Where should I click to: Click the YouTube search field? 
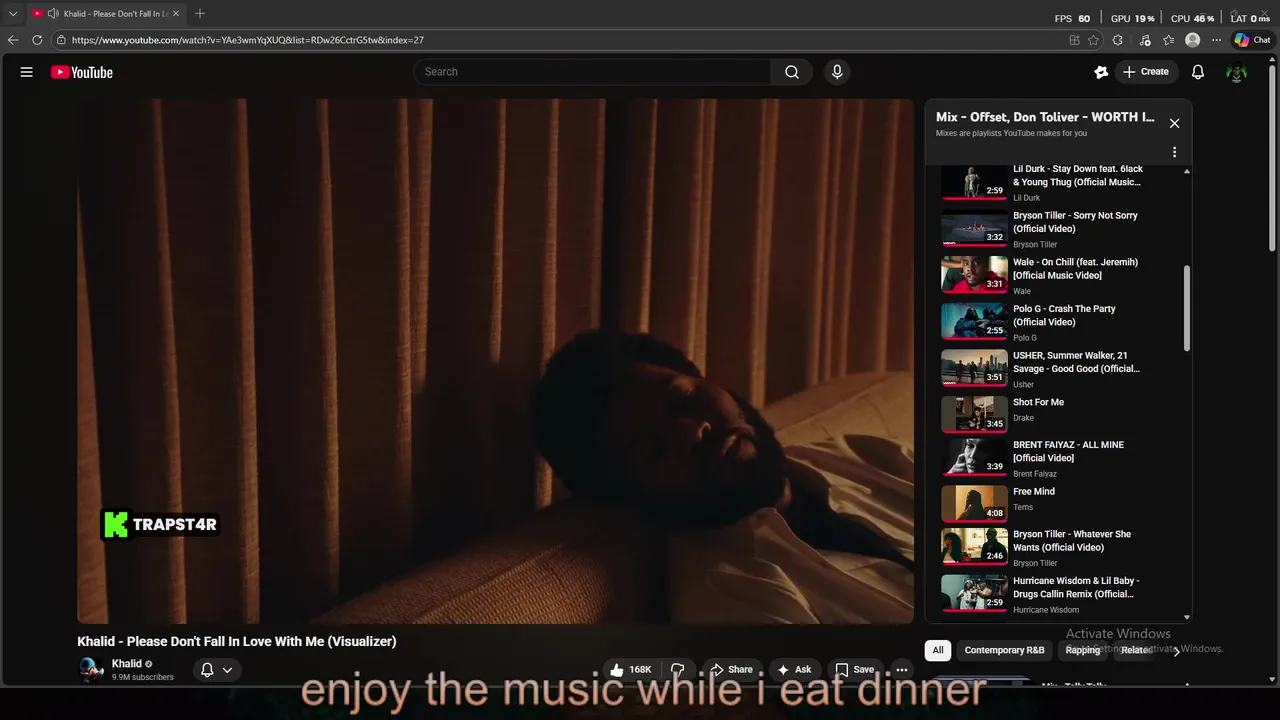592,72
